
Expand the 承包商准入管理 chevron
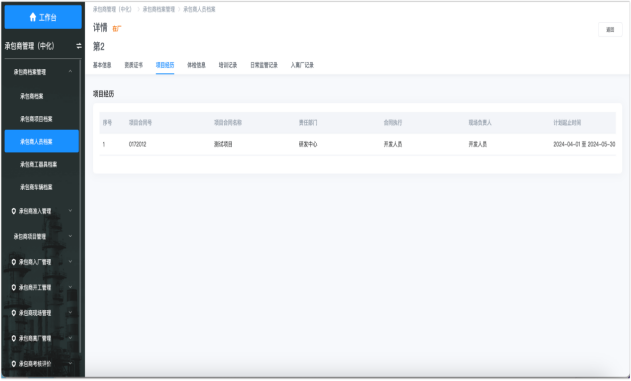coord(70,211)
